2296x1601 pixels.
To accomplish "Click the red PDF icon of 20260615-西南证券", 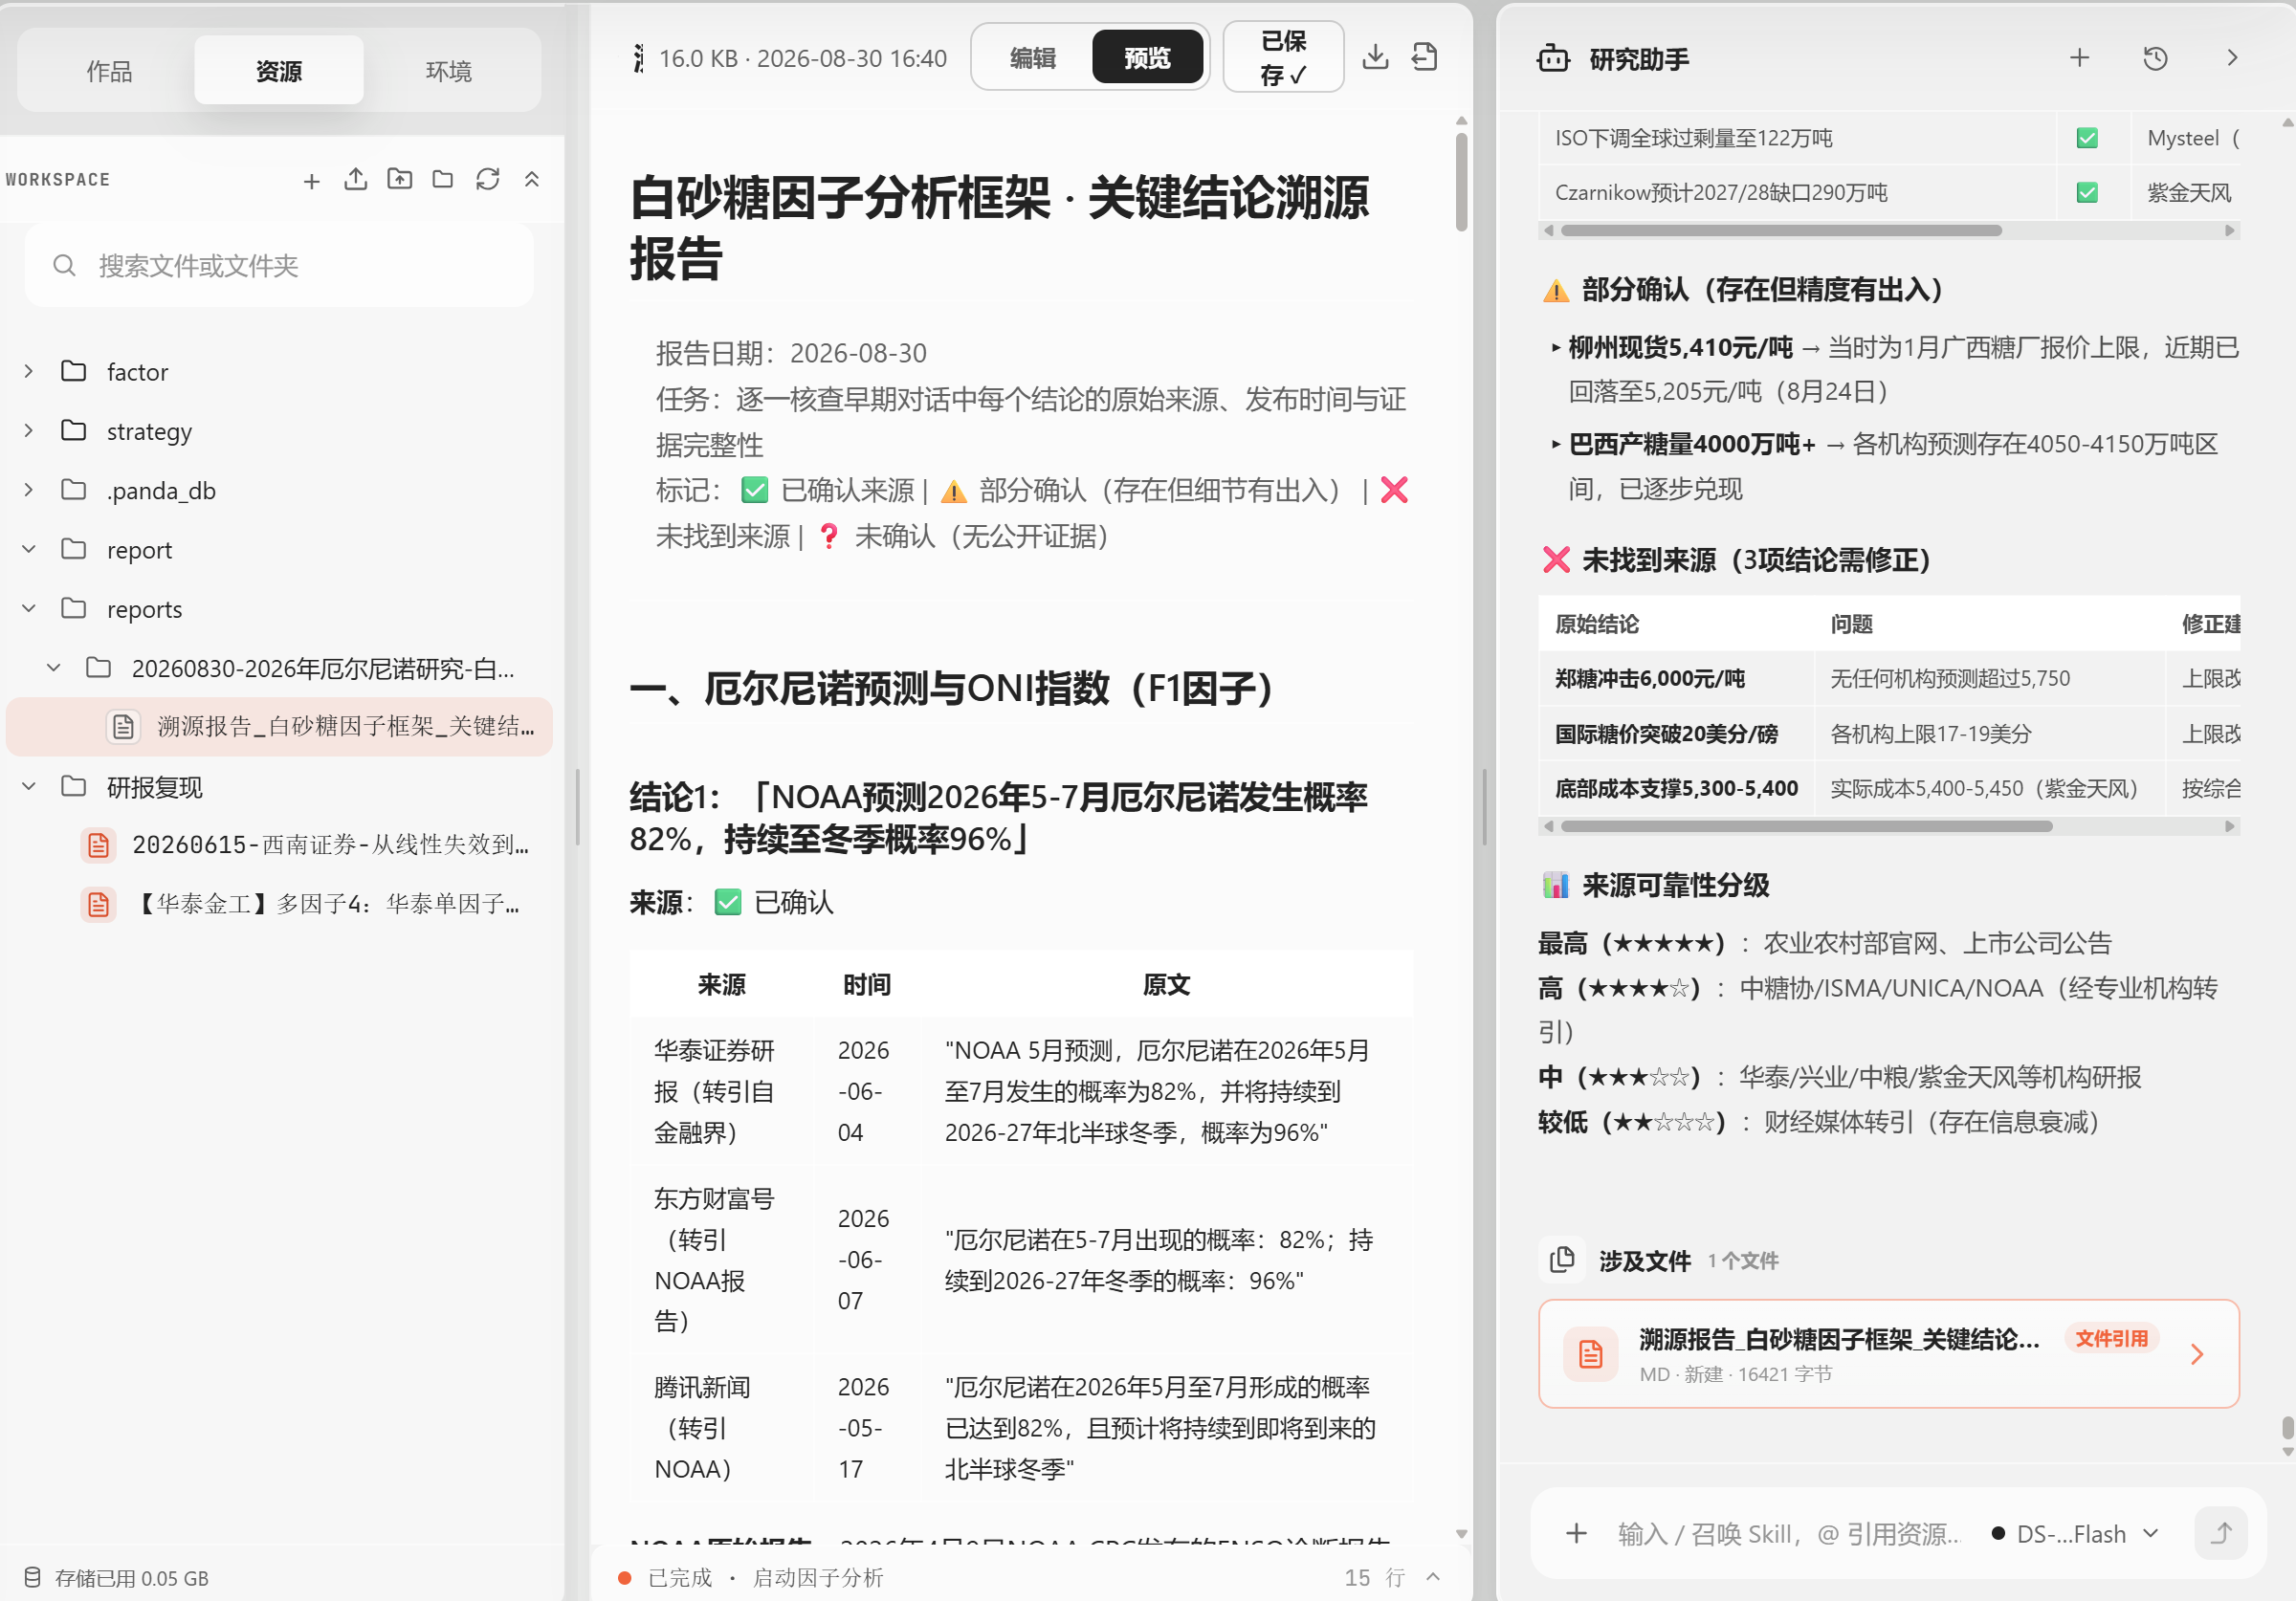I will [98, 846].
